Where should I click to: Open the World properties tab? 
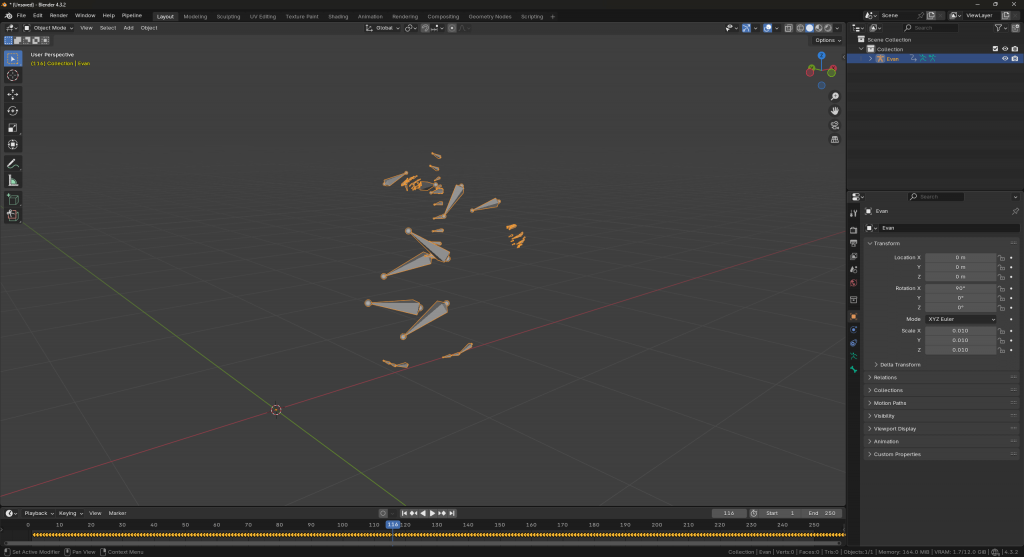pos(854,283)
